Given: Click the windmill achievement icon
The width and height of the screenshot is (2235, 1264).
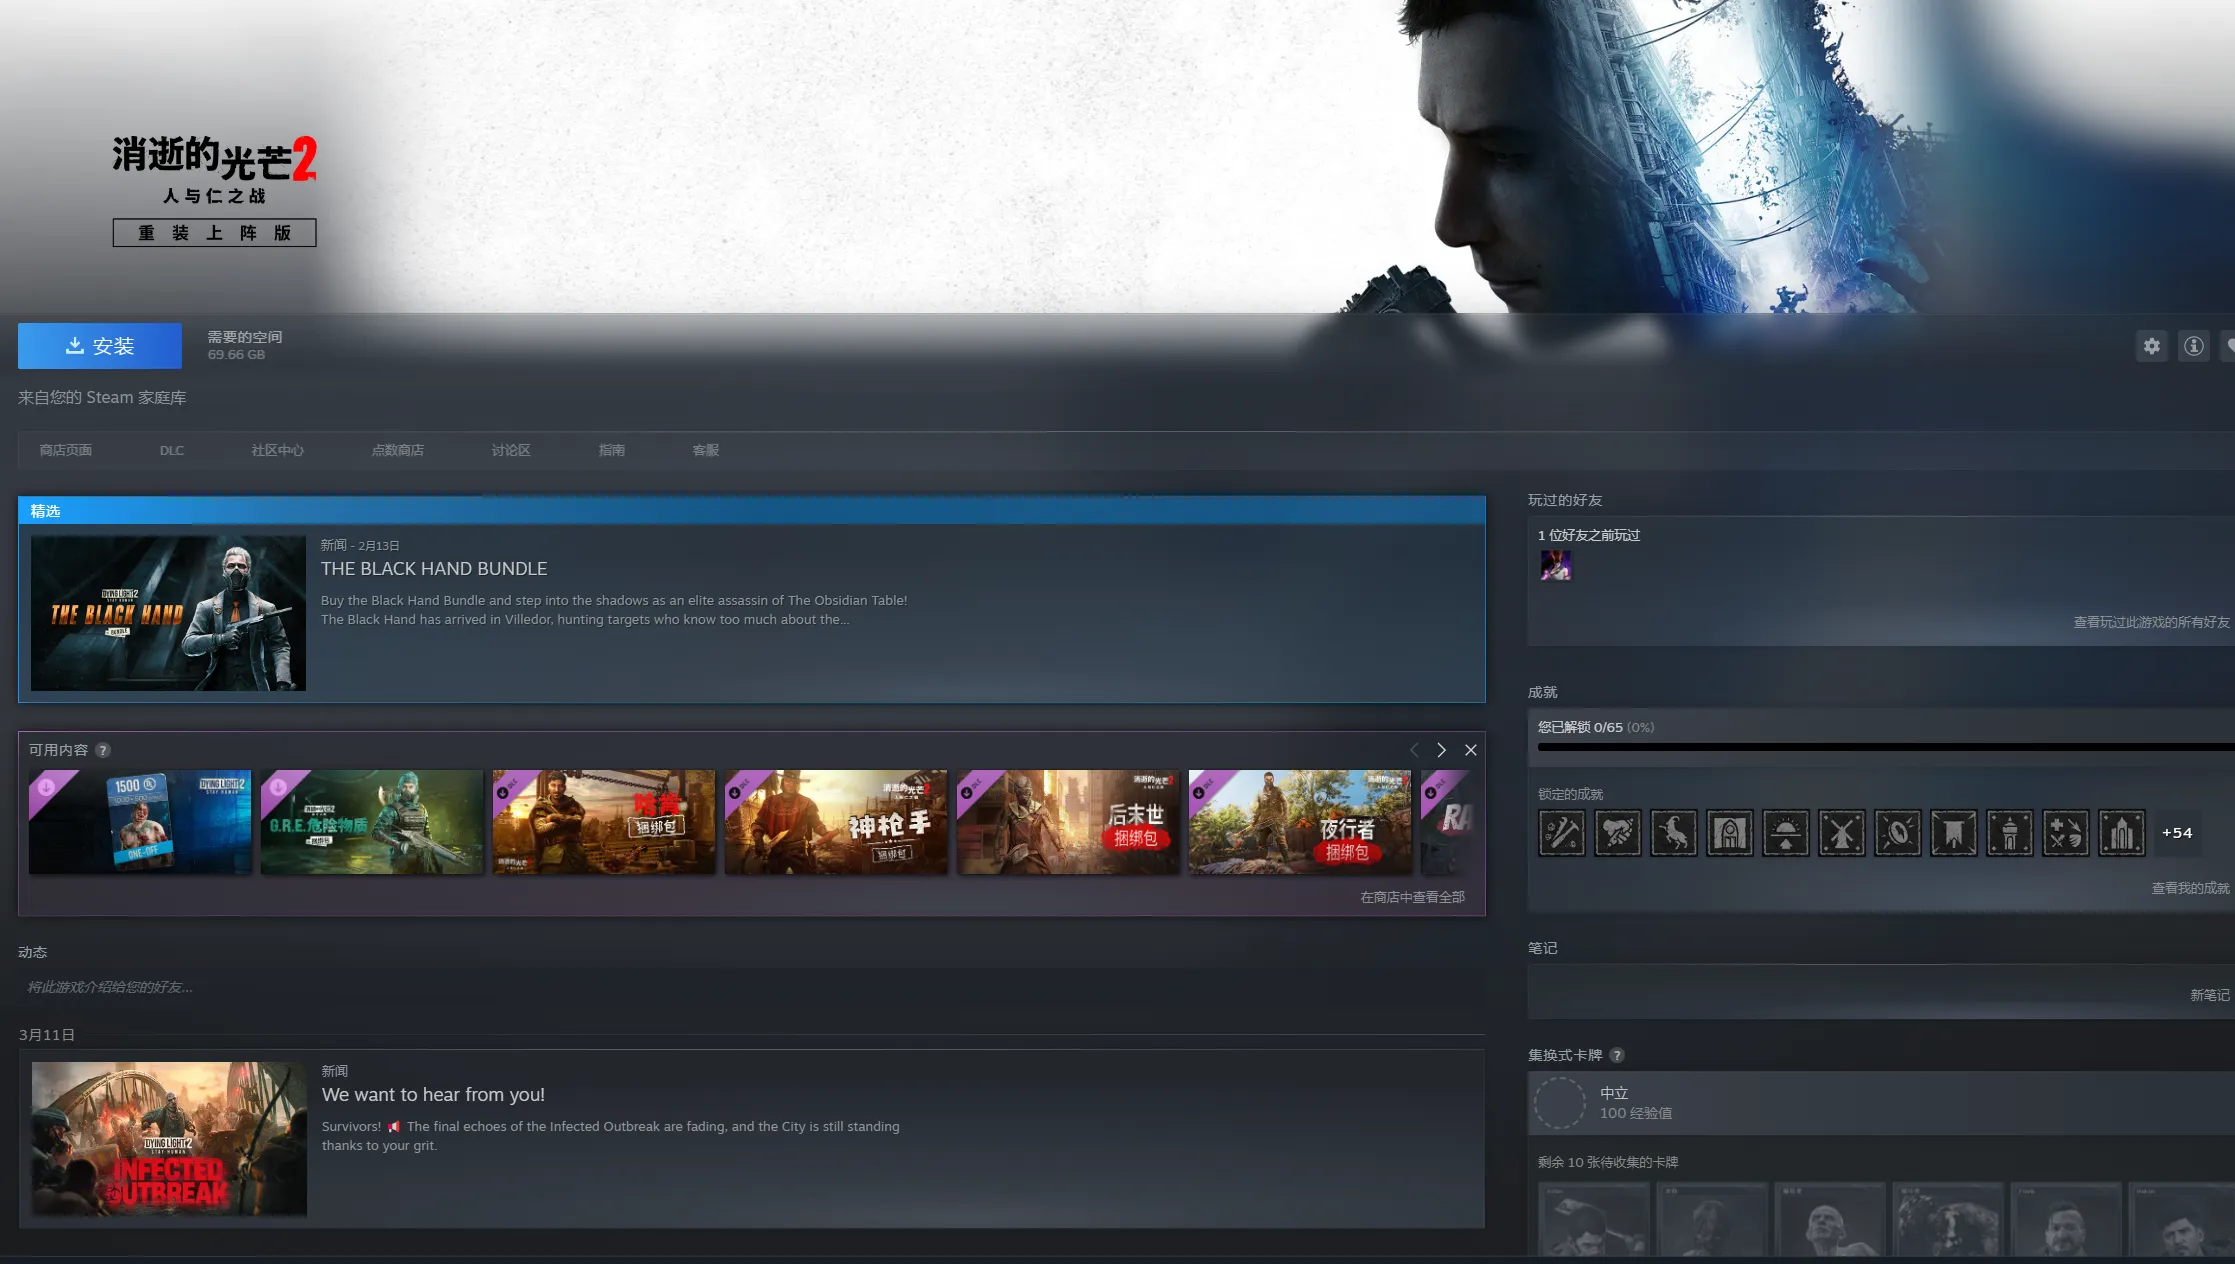Looking at the screenshot, I should tap(1841, 833).
